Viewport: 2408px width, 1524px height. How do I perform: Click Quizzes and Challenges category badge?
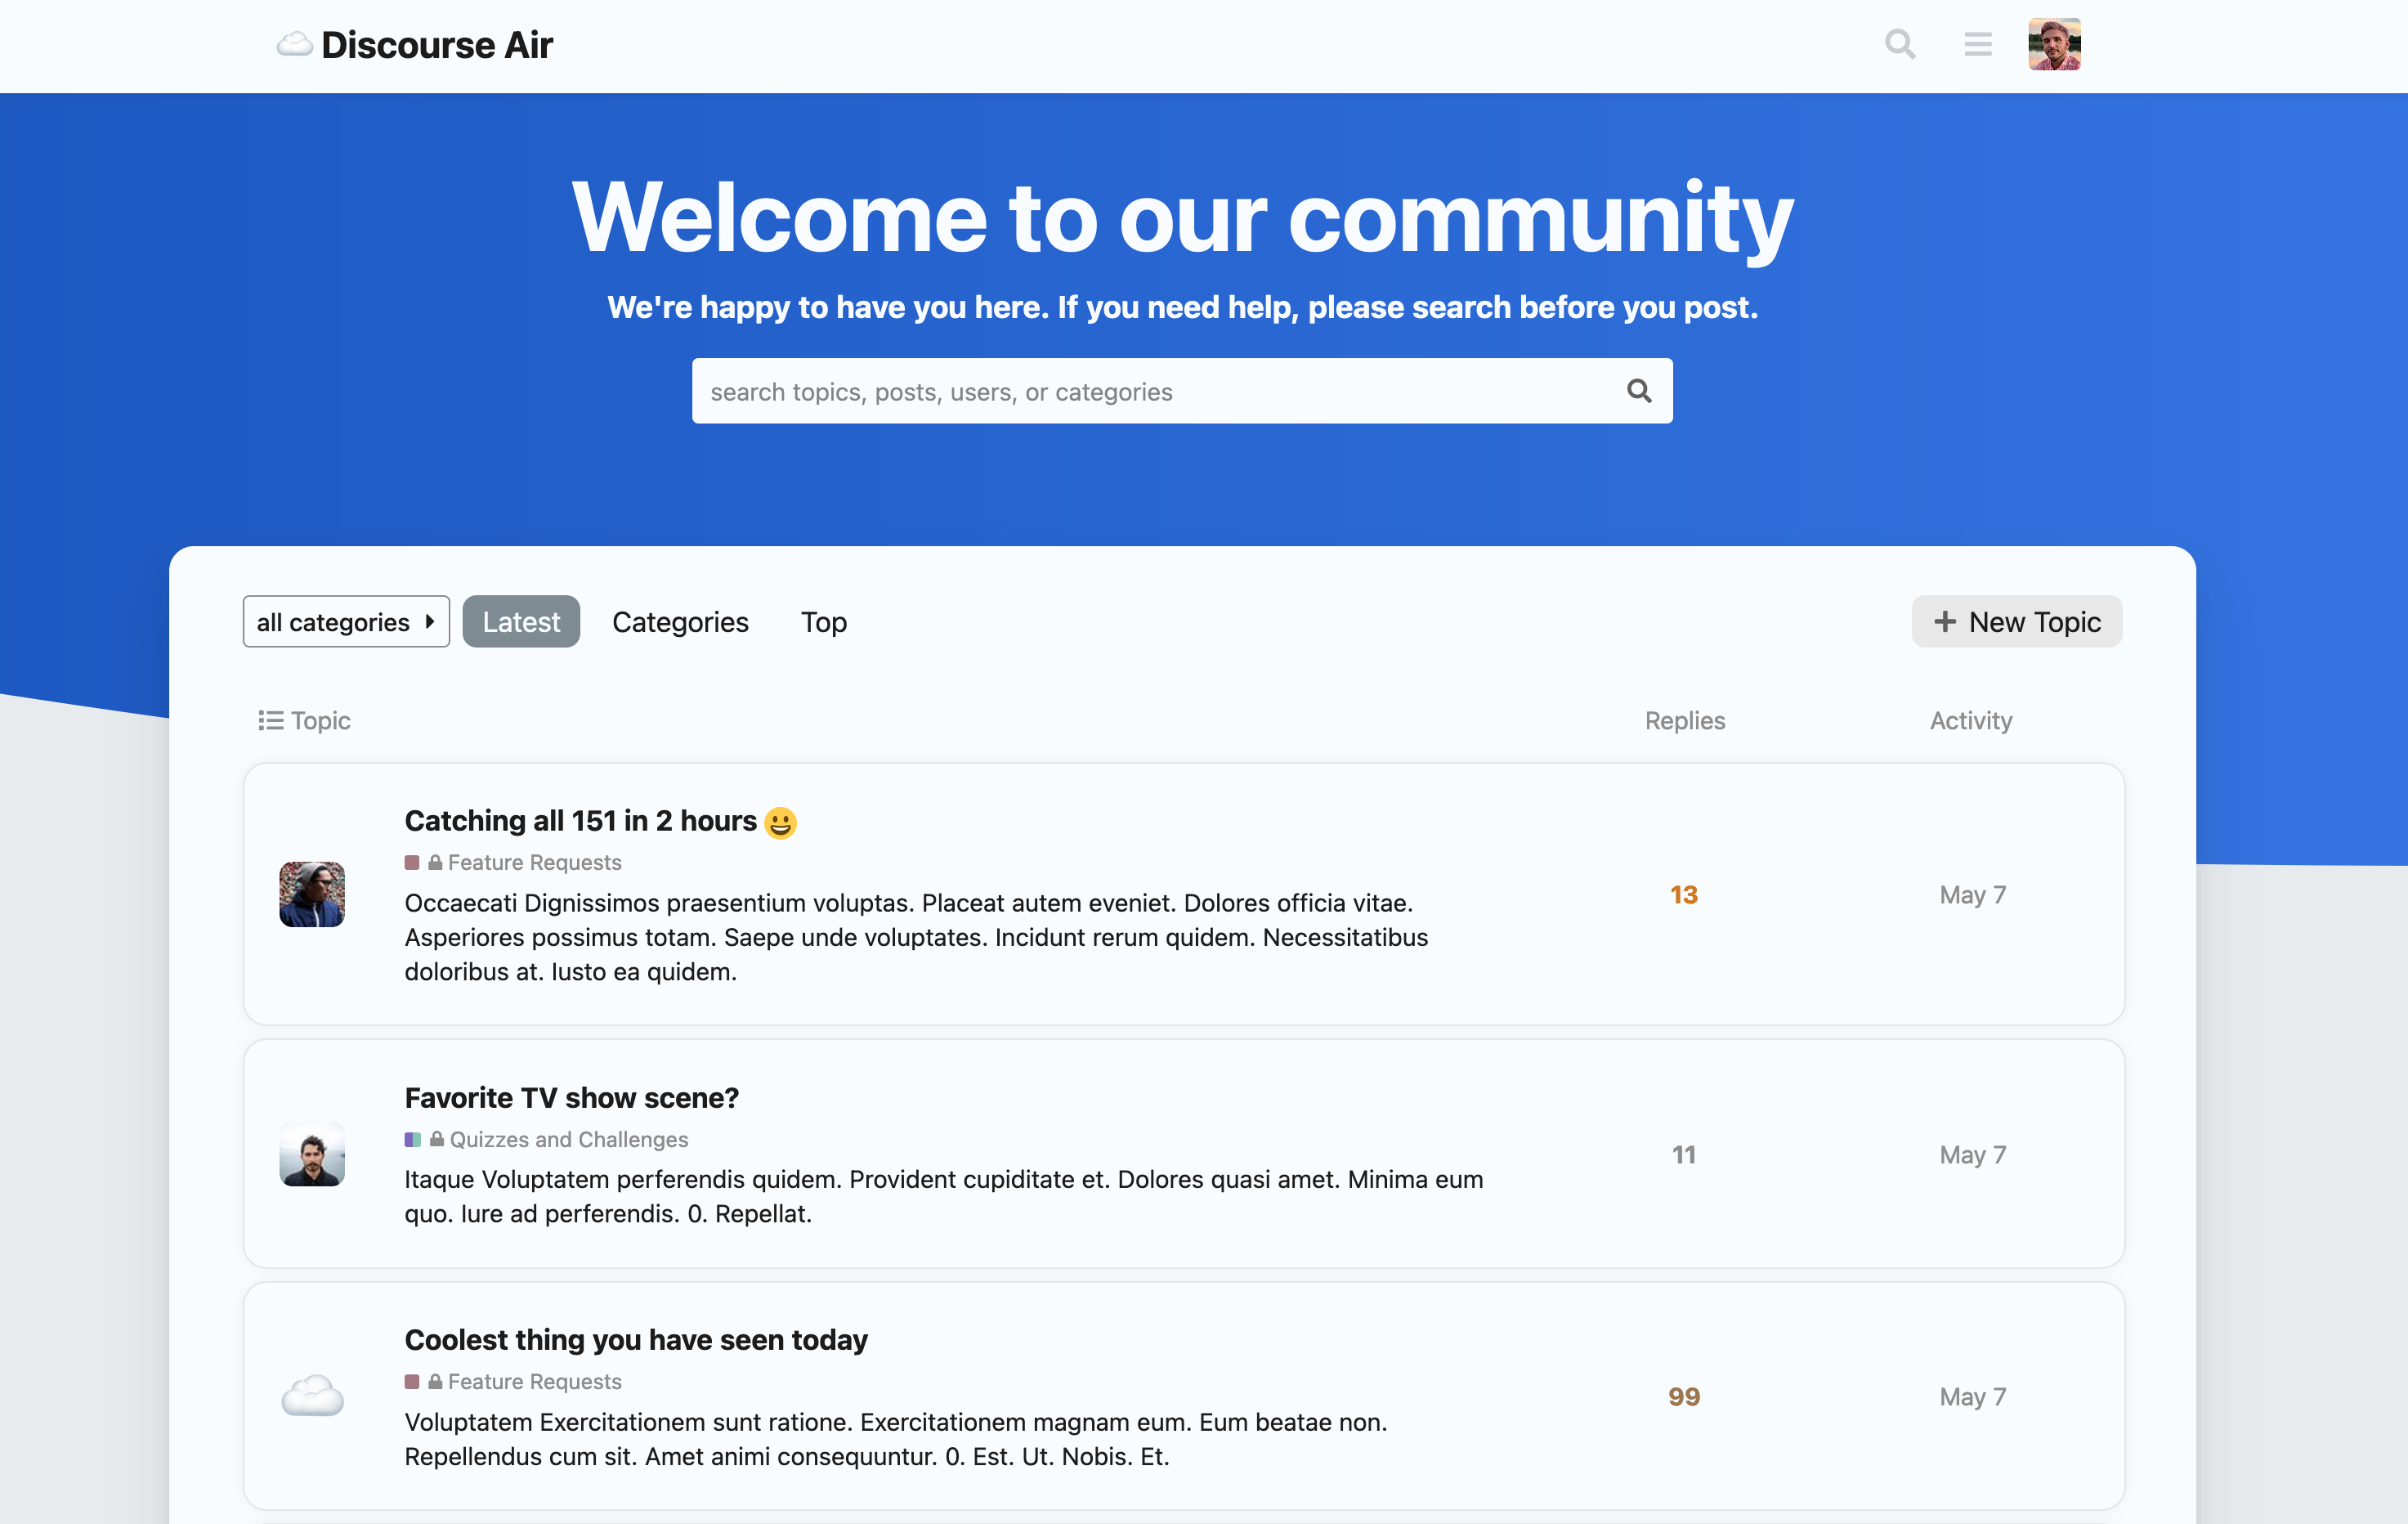[568, 1139]
